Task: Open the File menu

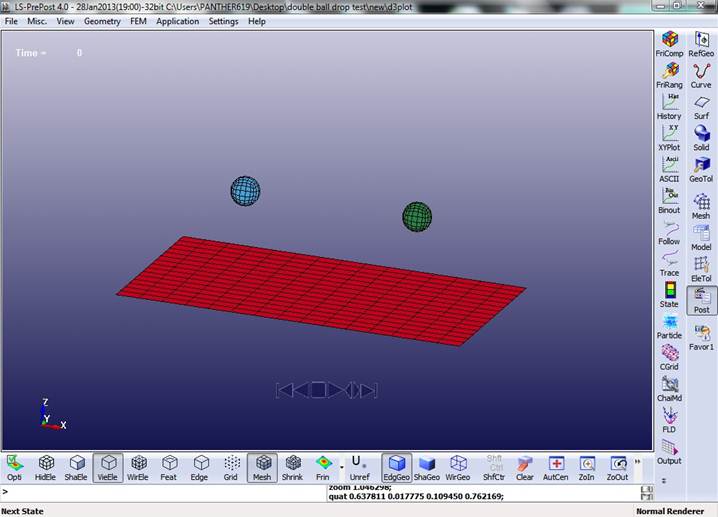Action: pos(11,21)
